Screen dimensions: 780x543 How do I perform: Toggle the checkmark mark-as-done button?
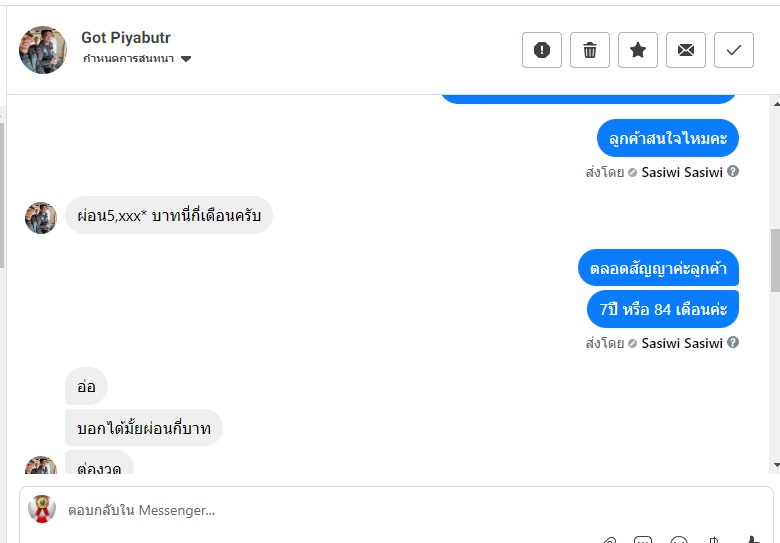[734, 50]
